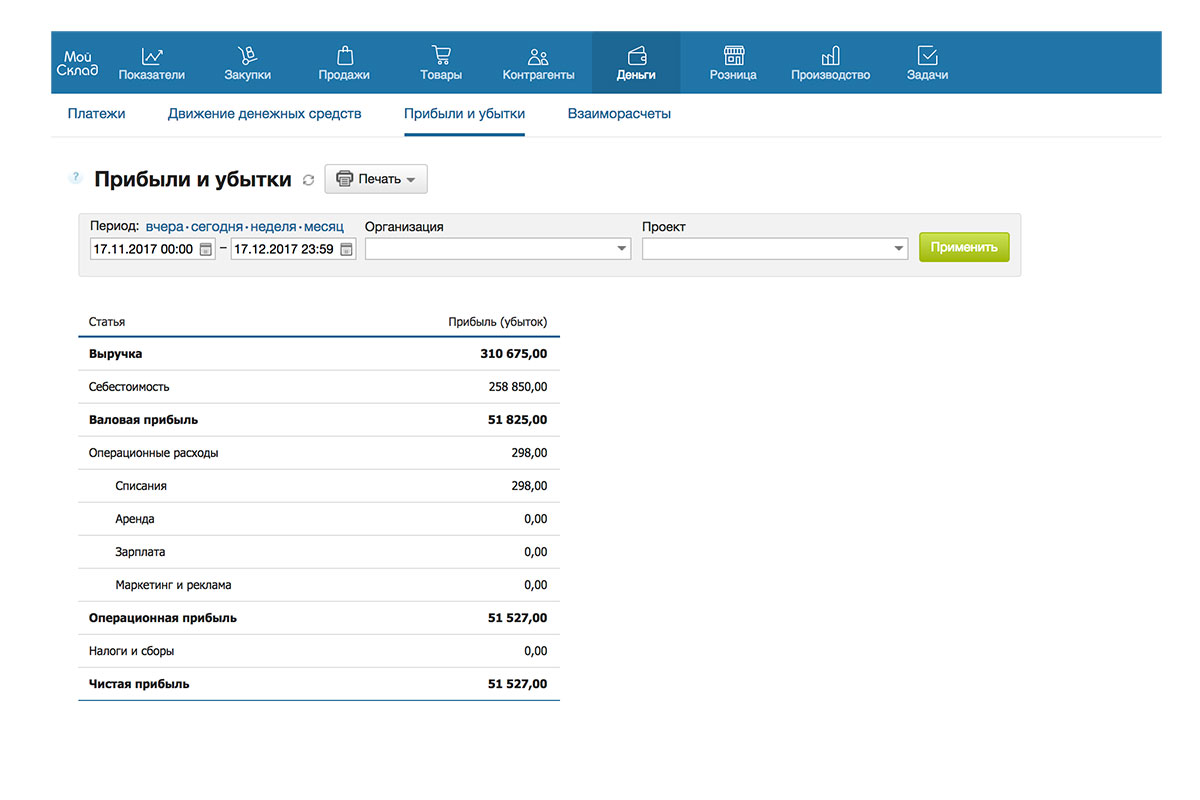Click the start date input field

[142, 249]
